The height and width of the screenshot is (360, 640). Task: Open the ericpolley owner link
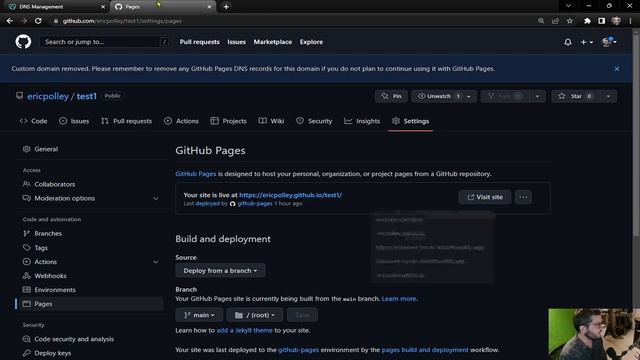tap(48, 96)
